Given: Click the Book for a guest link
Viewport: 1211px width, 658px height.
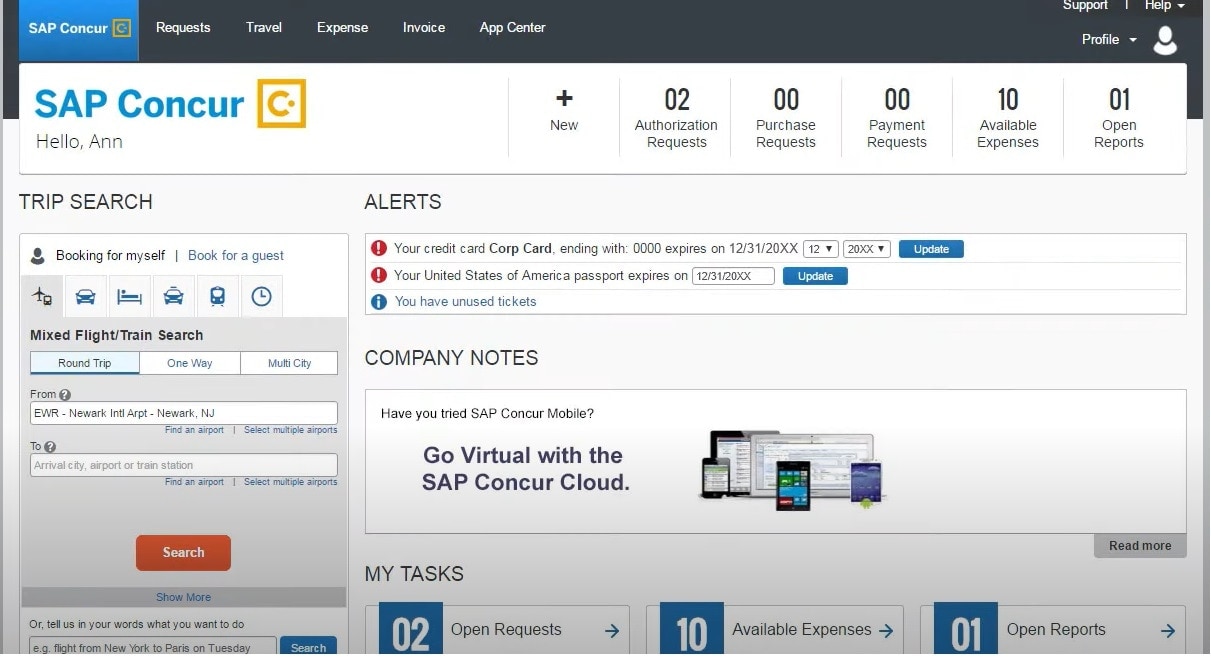Looking at the screenshot, I should click(236, 256).
